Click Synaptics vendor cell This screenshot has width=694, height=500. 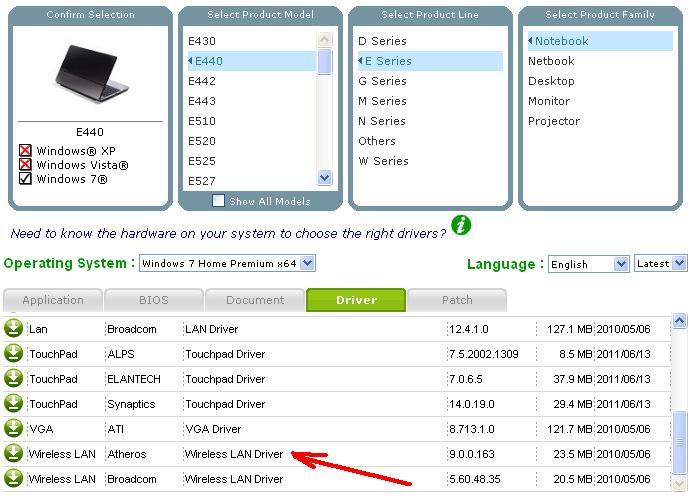pyautogui.click(x=131, y=404)
